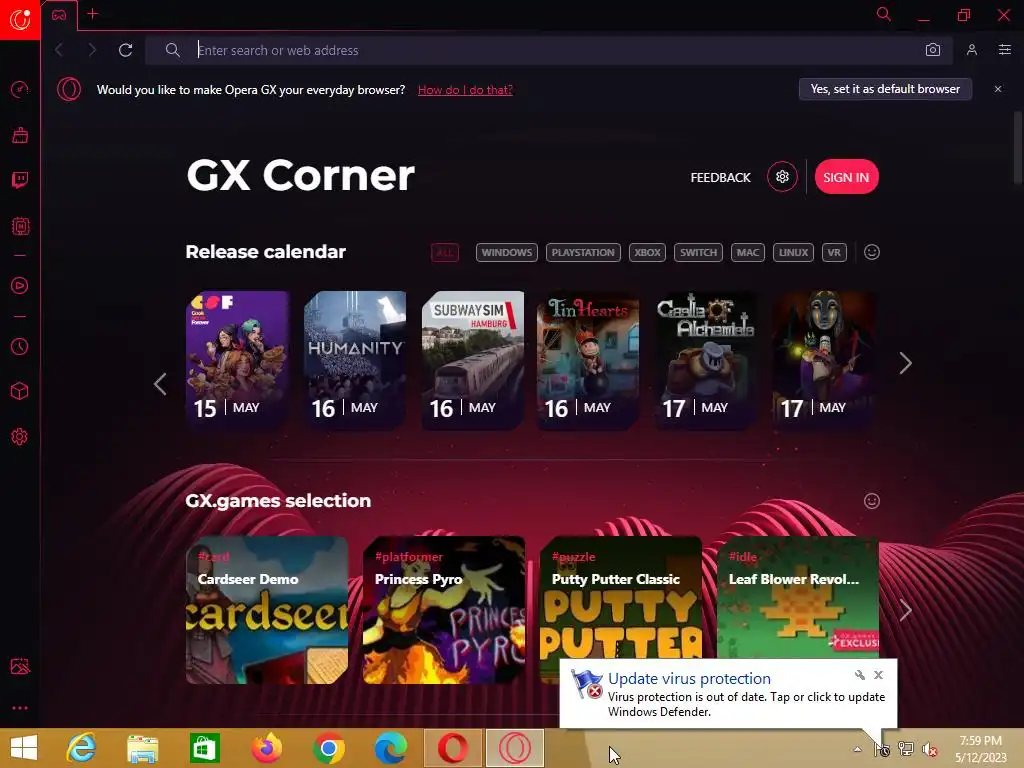Open the Opera GX main menu logo

(x=20, y=20)
